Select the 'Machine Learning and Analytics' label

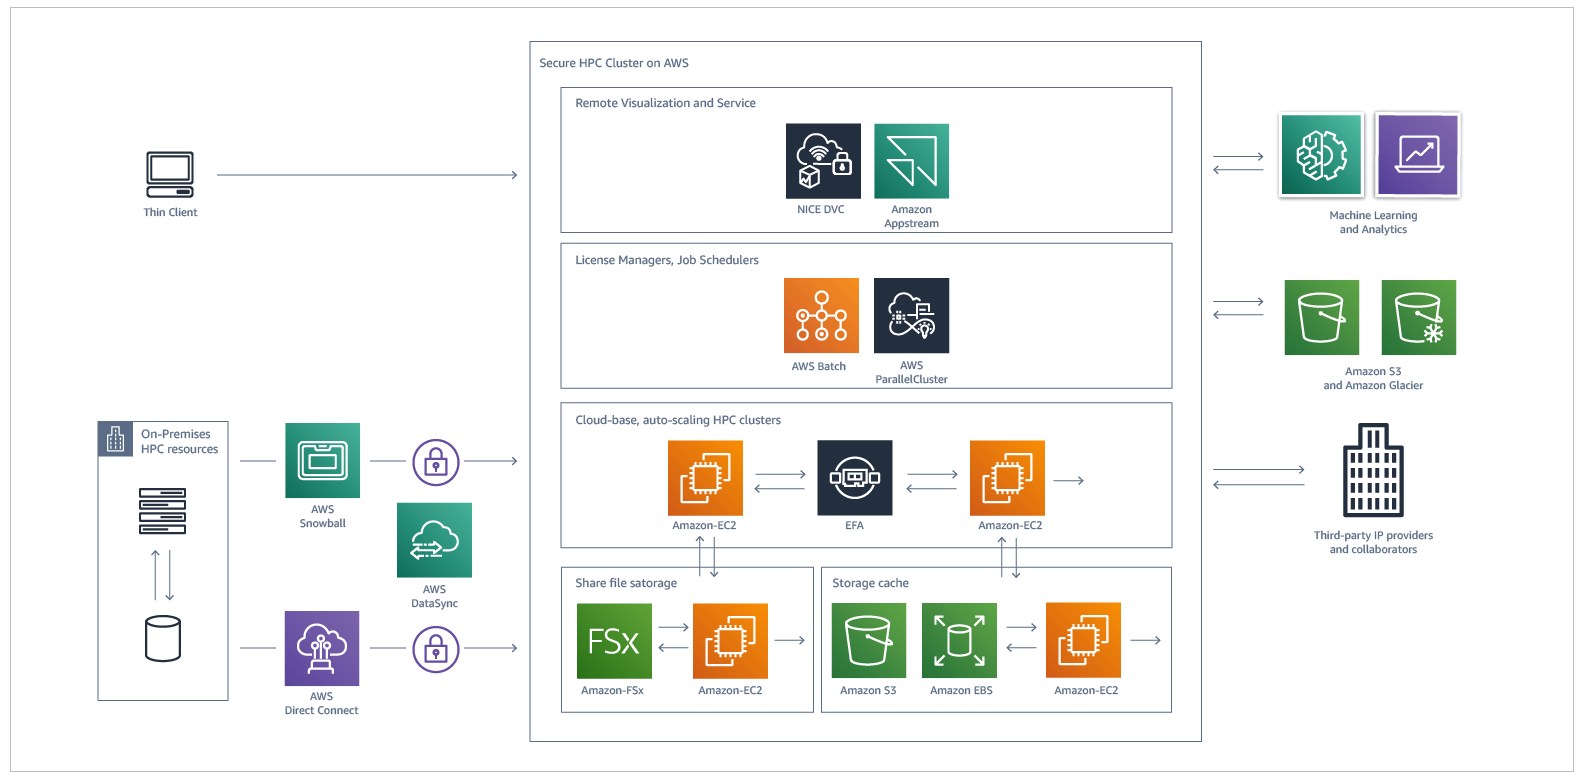pyautogui.click(x=1373, y=222)
